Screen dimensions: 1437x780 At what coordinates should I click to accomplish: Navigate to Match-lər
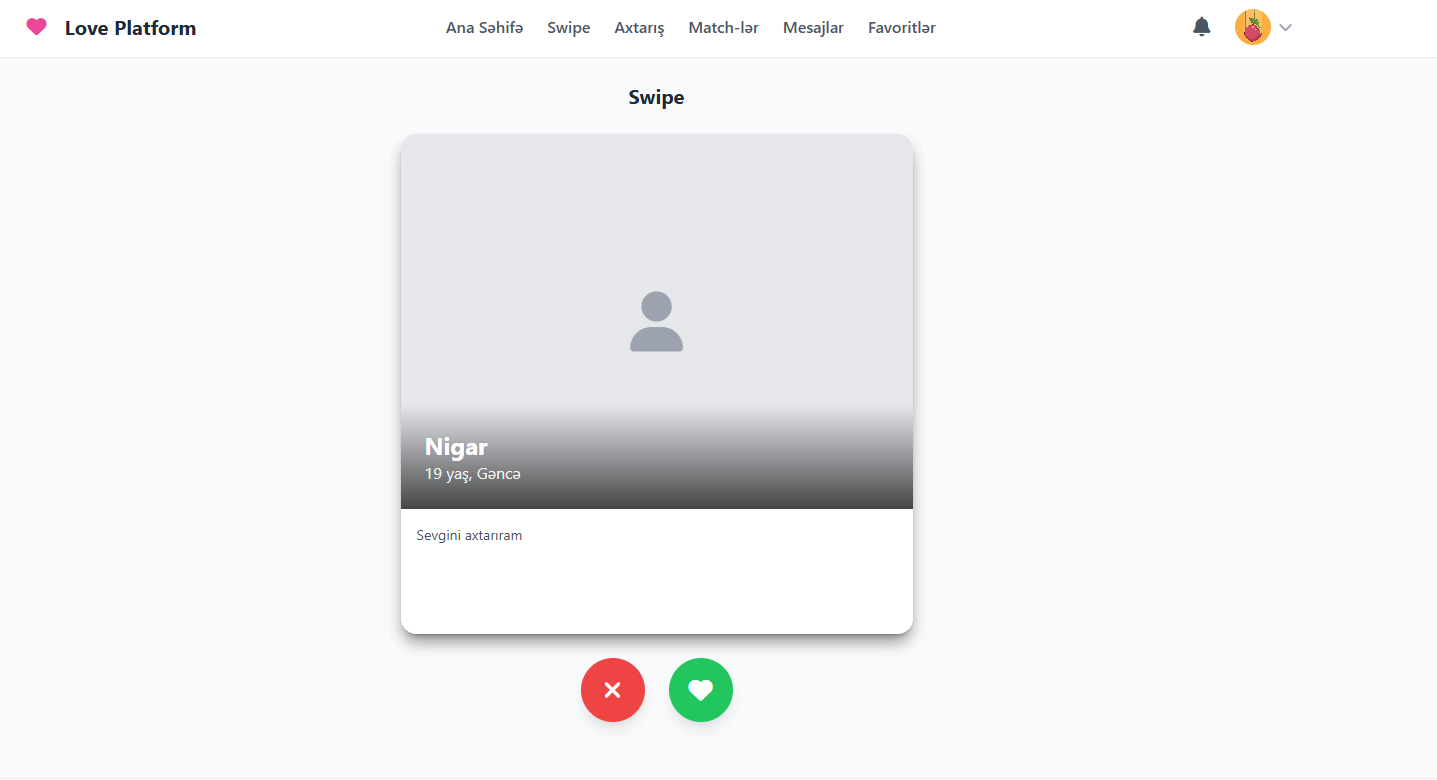pyautogui.click(x=724, y=28)
